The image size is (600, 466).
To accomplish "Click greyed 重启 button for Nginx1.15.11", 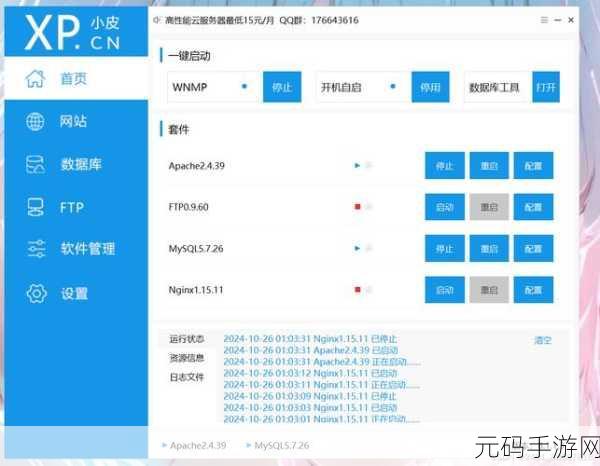I will [489, 290].
